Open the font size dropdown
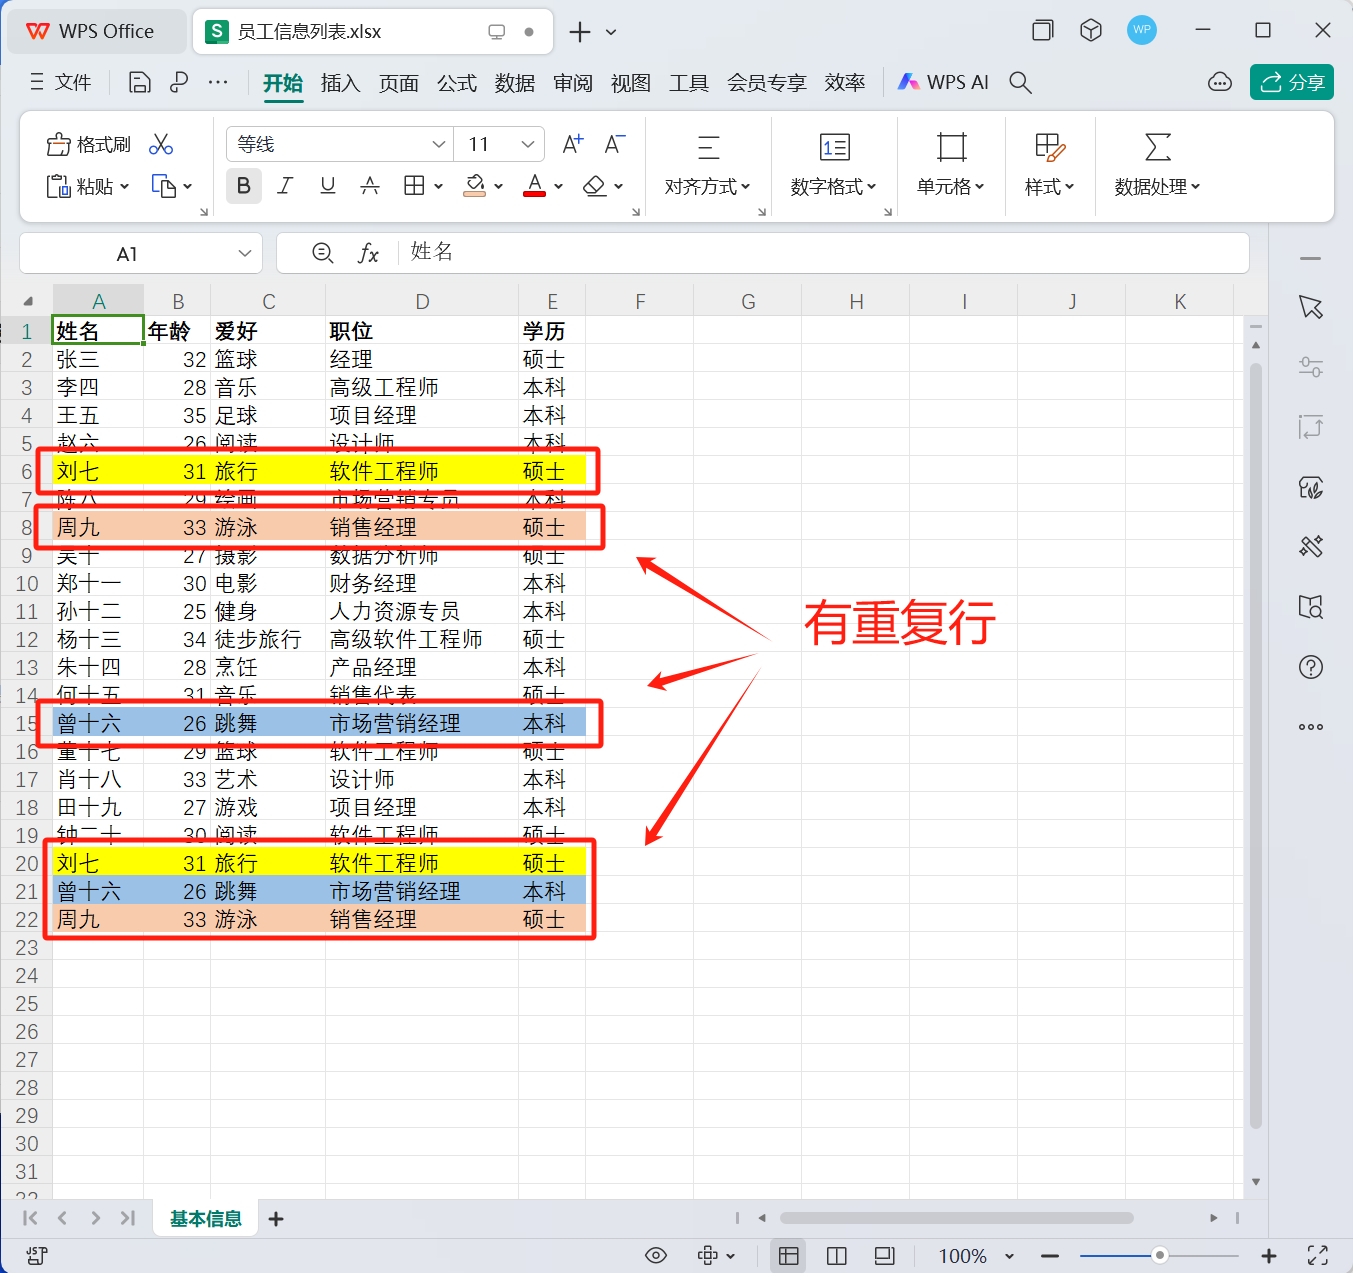Viewport: 1353px width, 1273px height. [x=528, y=145]
